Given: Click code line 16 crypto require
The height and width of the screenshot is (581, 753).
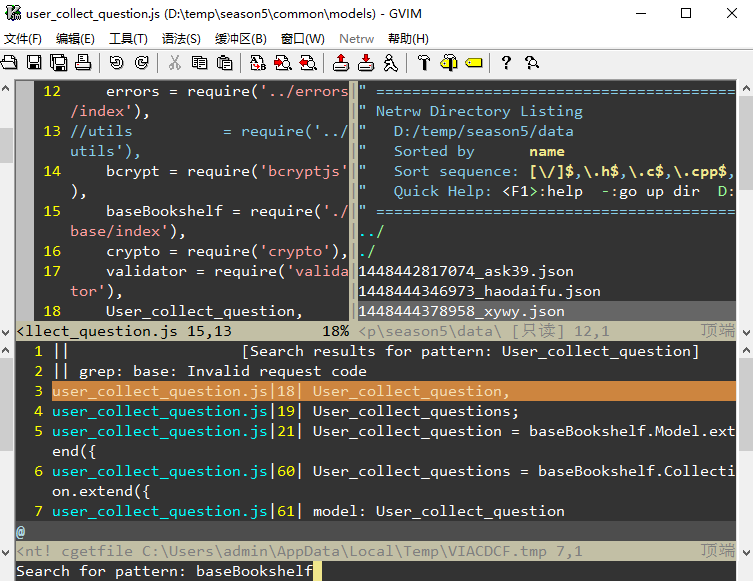Looking at the screenshot, I should click(x=227, y=251).
